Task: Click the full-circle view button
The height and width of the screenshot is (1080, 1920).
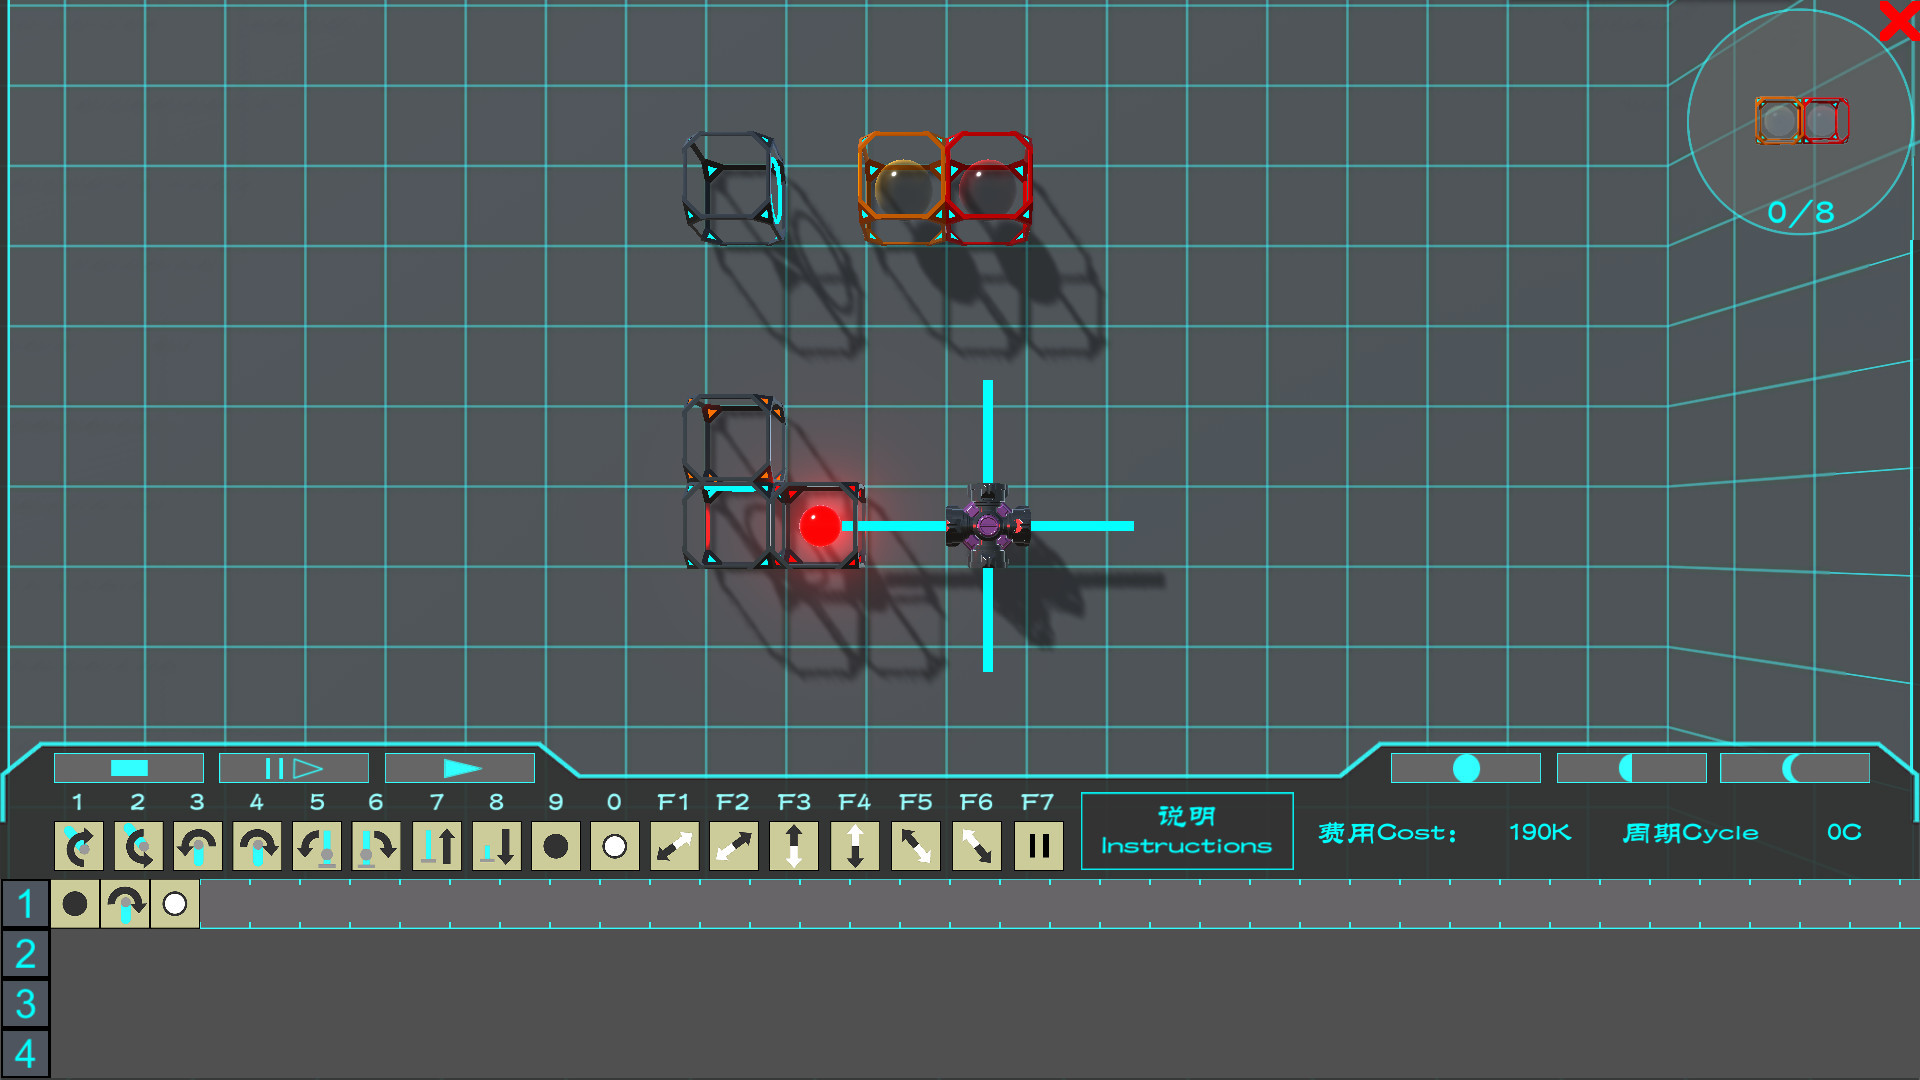Action: click(1466, 768)
